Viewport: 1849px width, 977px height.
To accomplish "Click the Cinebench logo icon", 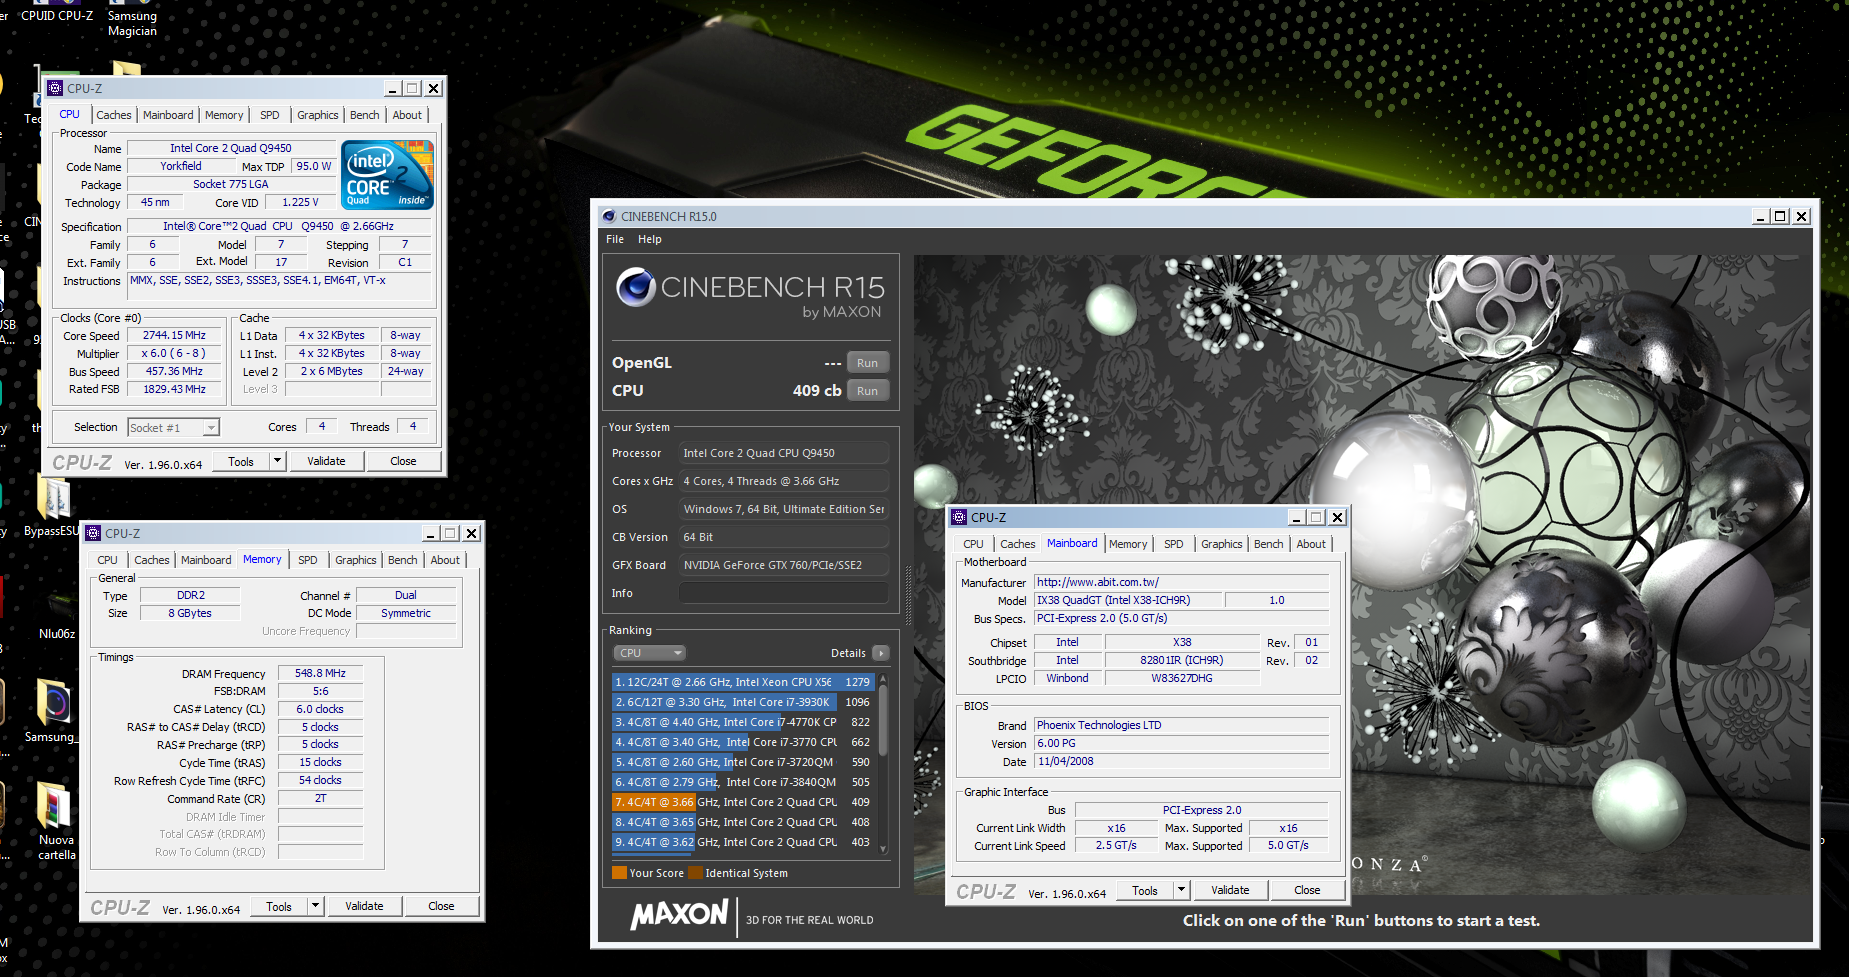I will tap(636, 287).
